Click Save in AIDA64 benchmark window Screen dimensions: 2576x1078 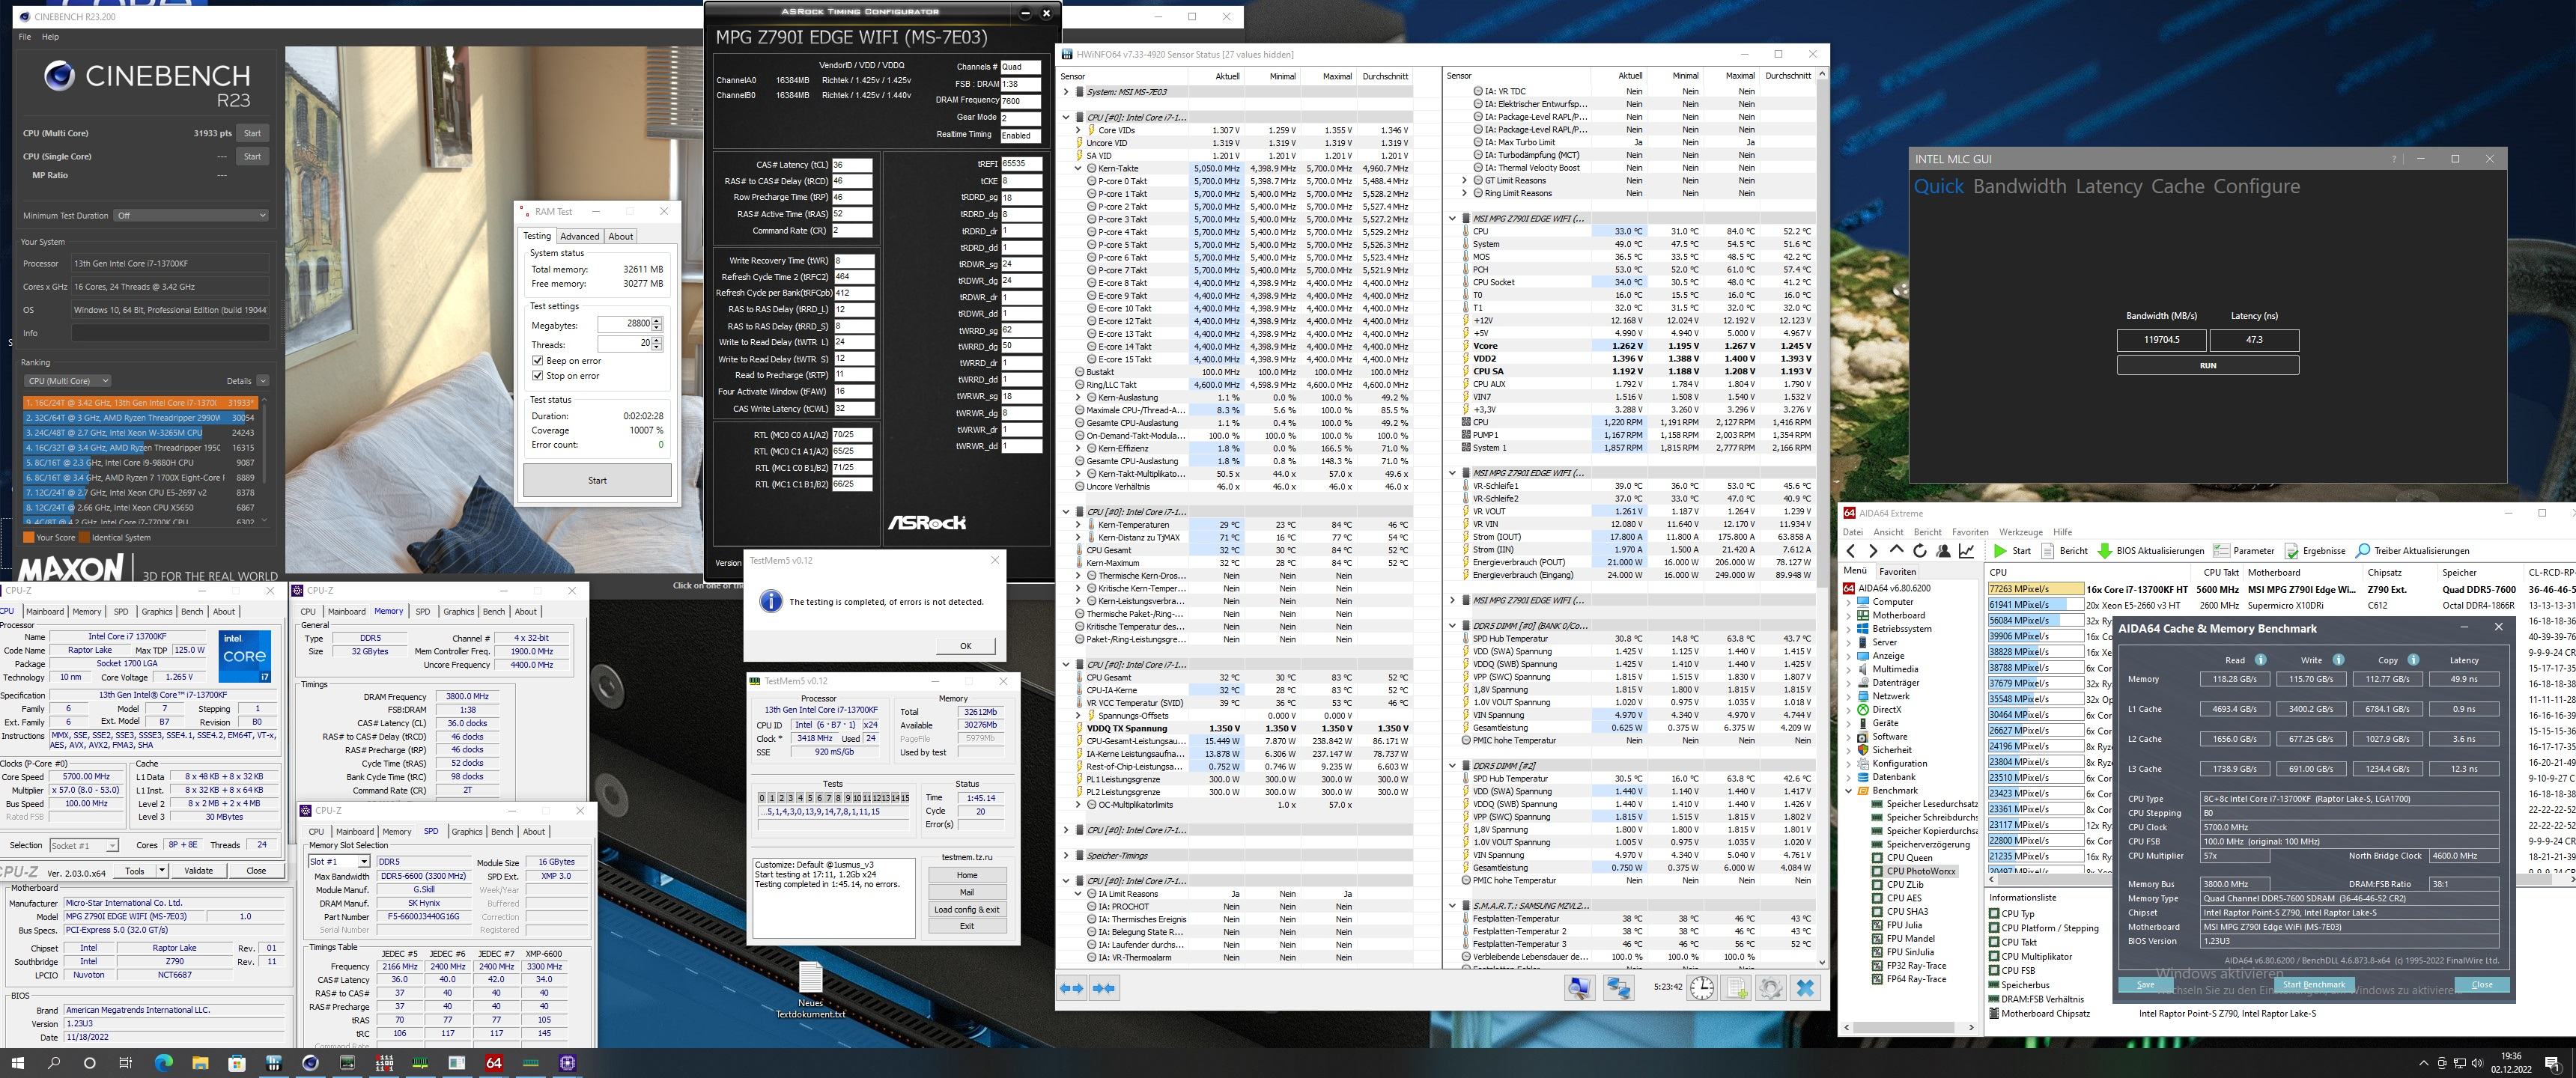[2146, 984]
